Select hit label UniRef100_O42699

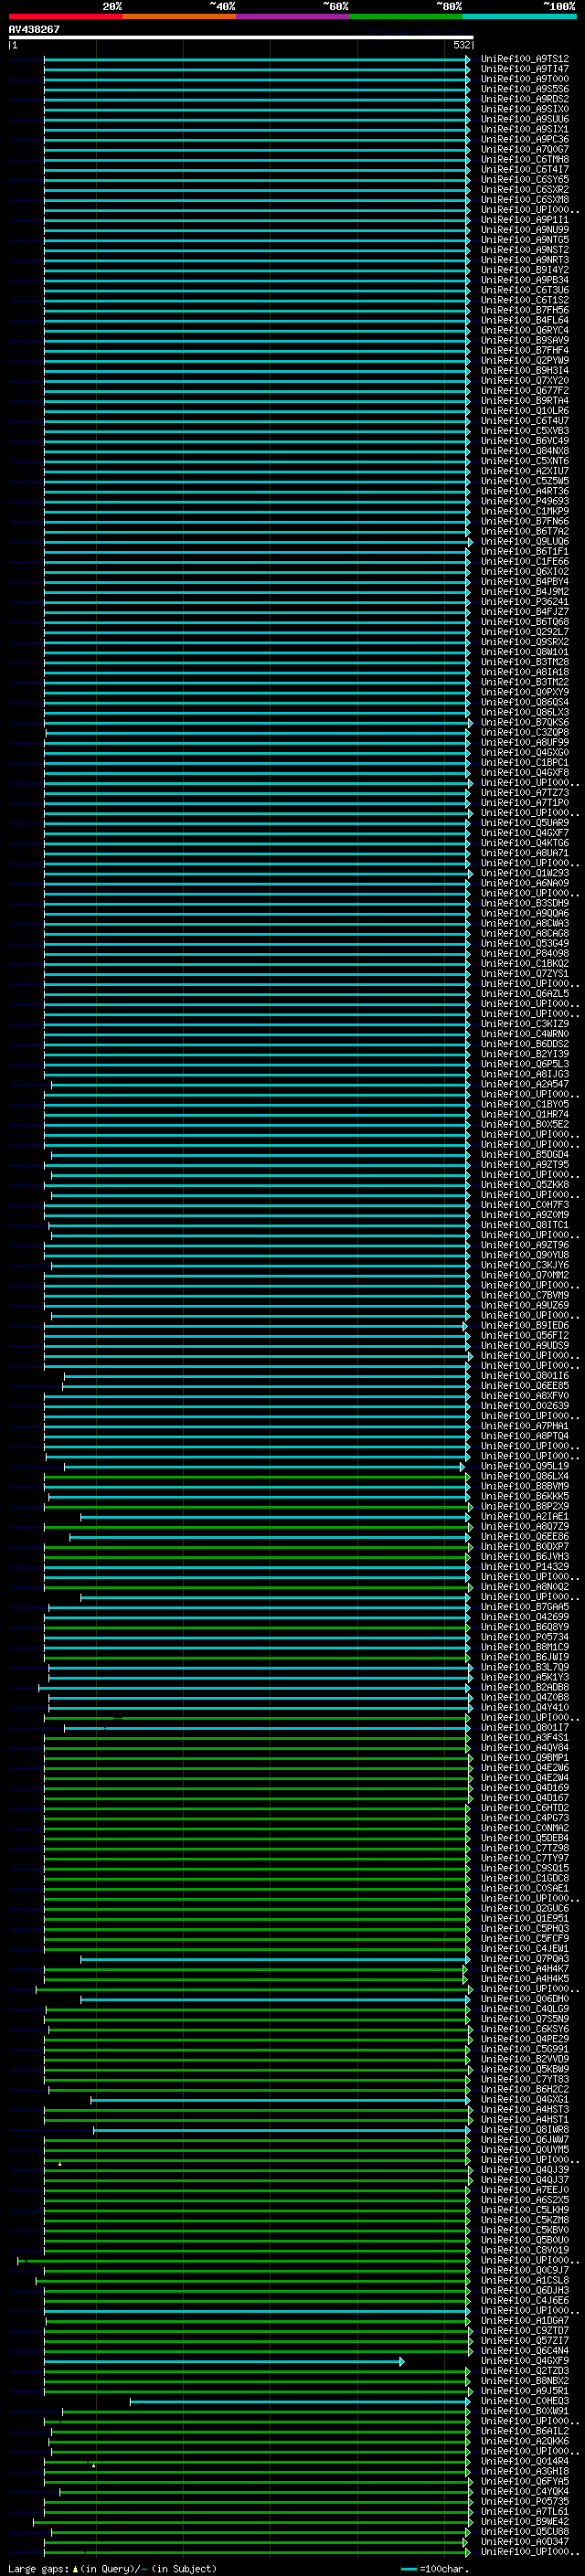pos(524,1616)
